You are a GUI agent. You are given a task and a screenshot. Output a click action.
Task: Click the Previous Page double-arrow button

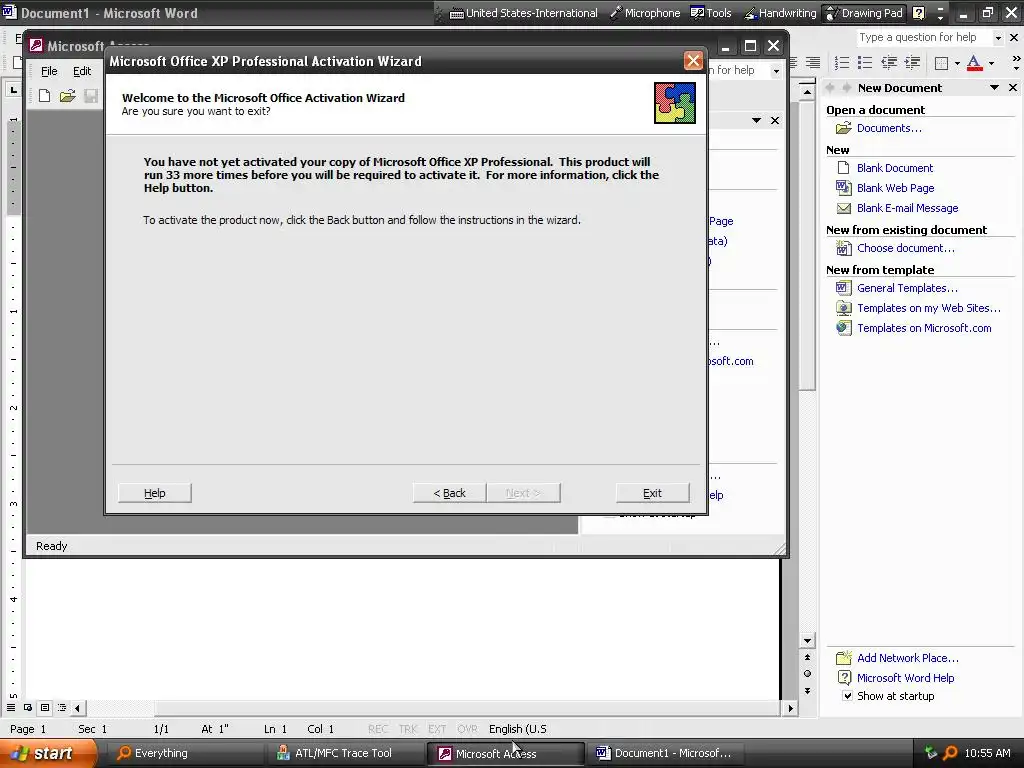click(807, 658)
